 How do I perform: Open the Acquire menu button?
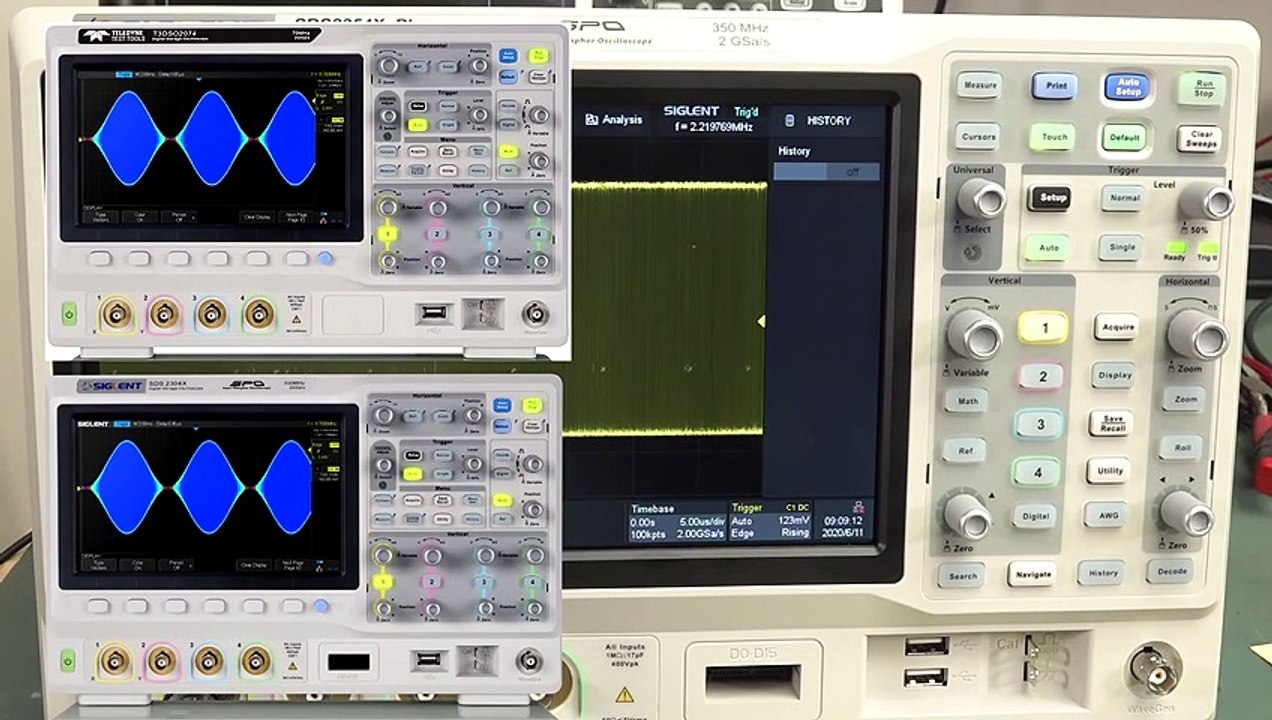(1115, 328)
